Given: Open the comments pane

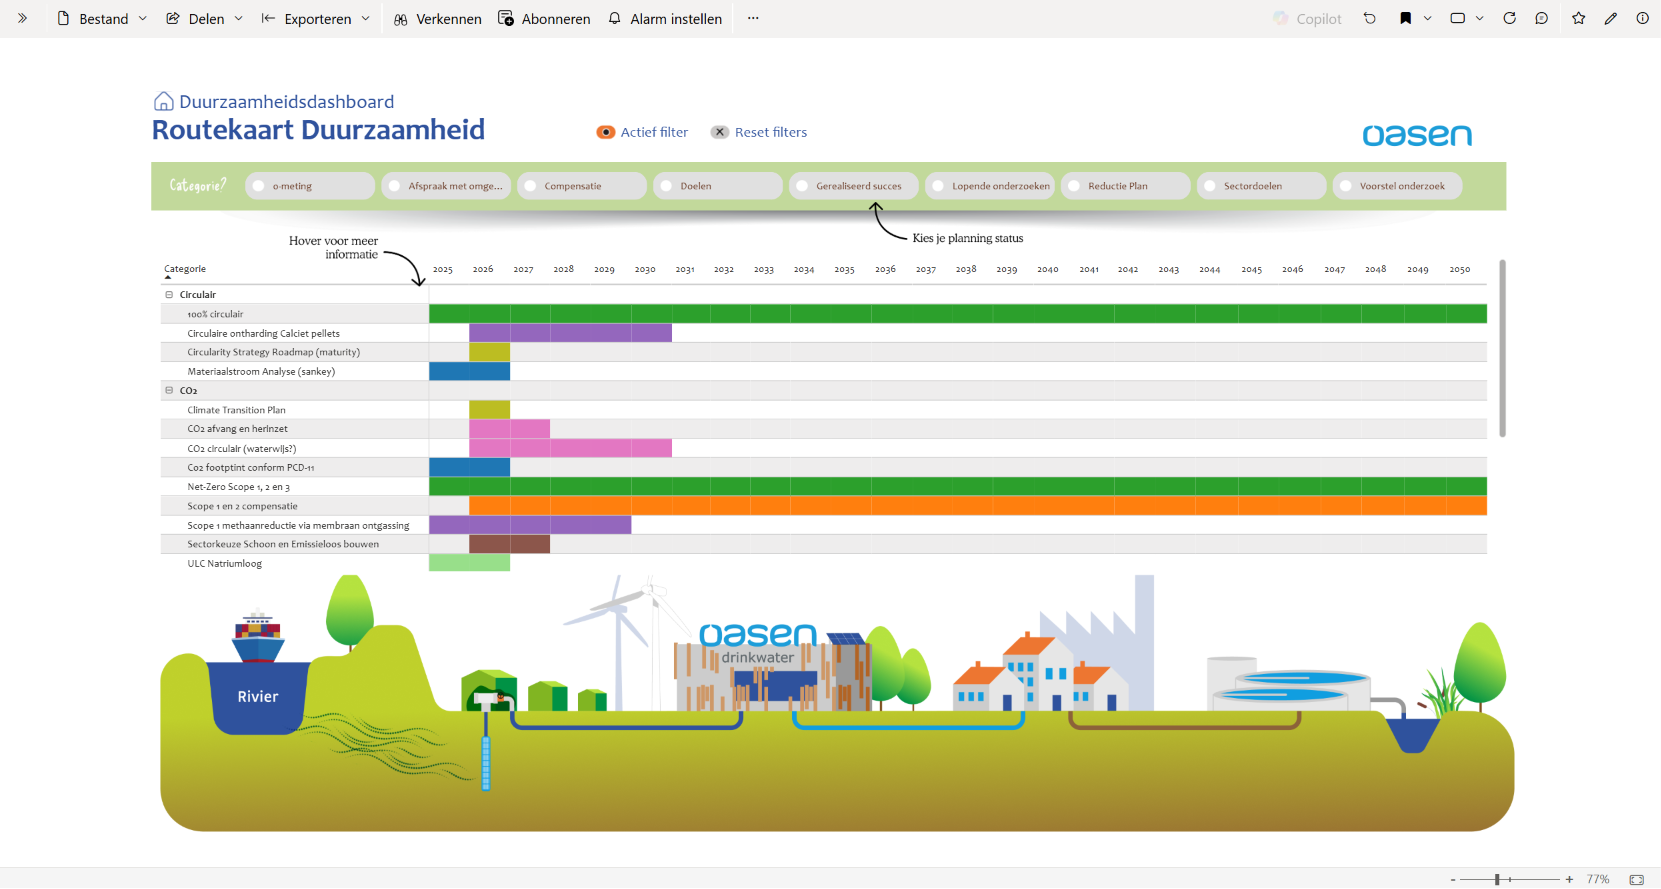Looking at the screenshot, I should point(1542,18).
